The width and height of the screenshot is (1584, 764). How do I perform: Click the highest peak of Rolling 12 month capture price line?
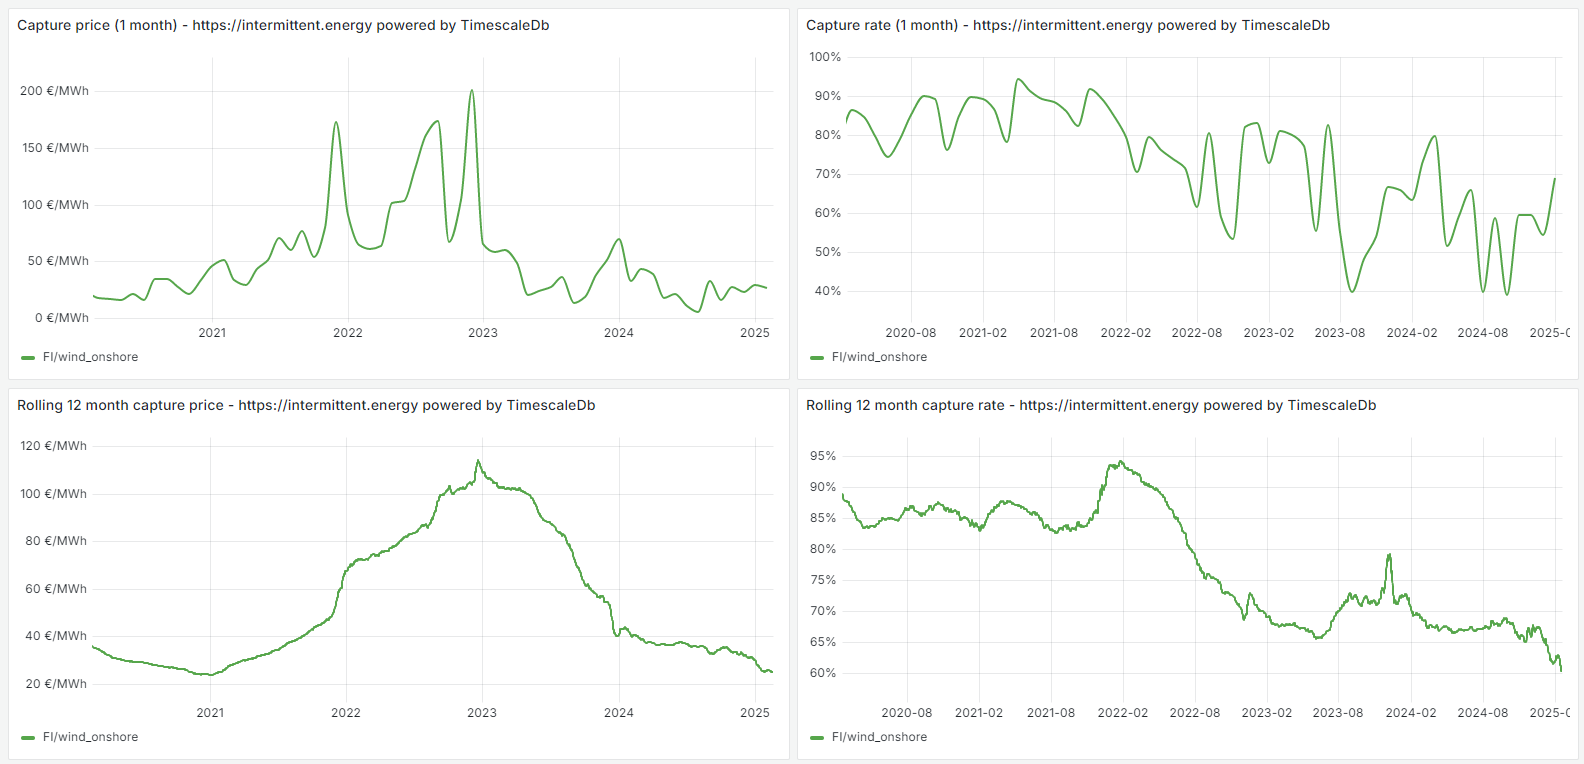(x=478, y=461)
